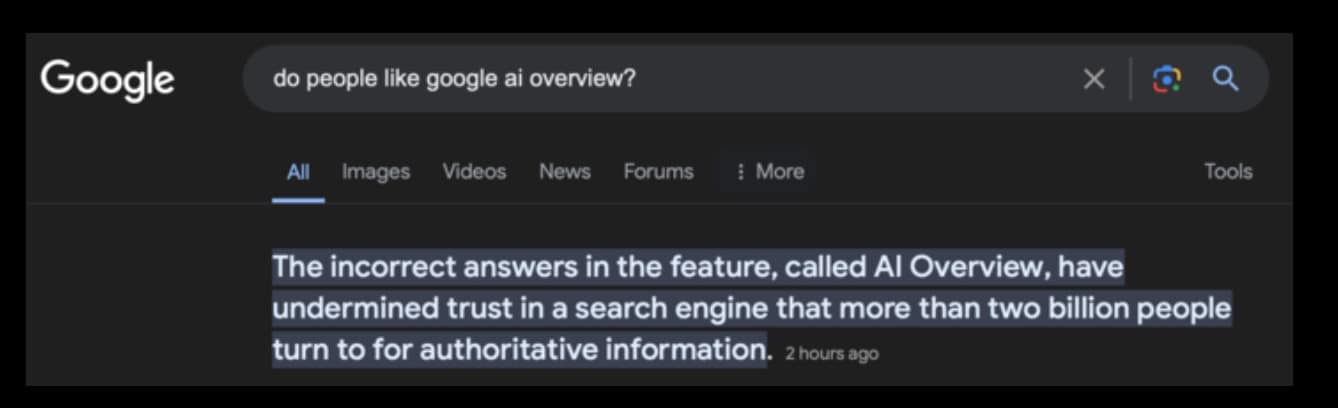Click the words "AI Overview" in the snippet
The width and height of the screenshot is (1338, 408).
click(958, 268)
